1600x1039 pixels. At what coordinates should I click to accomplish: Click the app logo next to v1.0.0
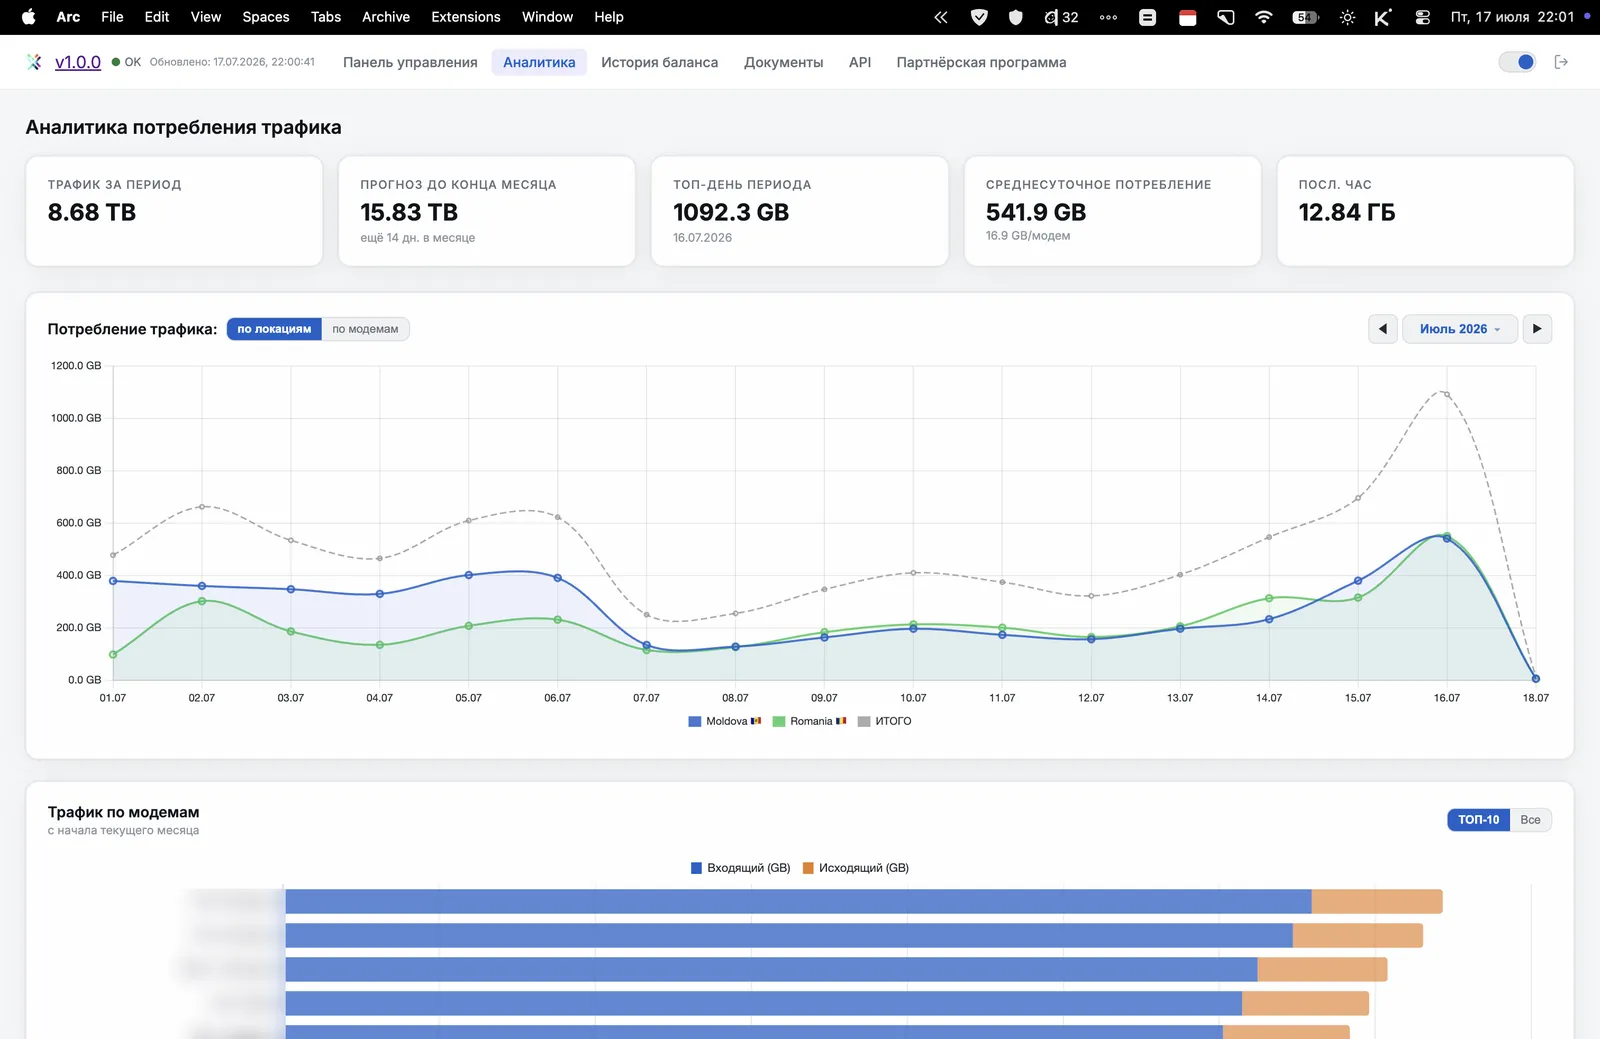[x=35, y=62]
